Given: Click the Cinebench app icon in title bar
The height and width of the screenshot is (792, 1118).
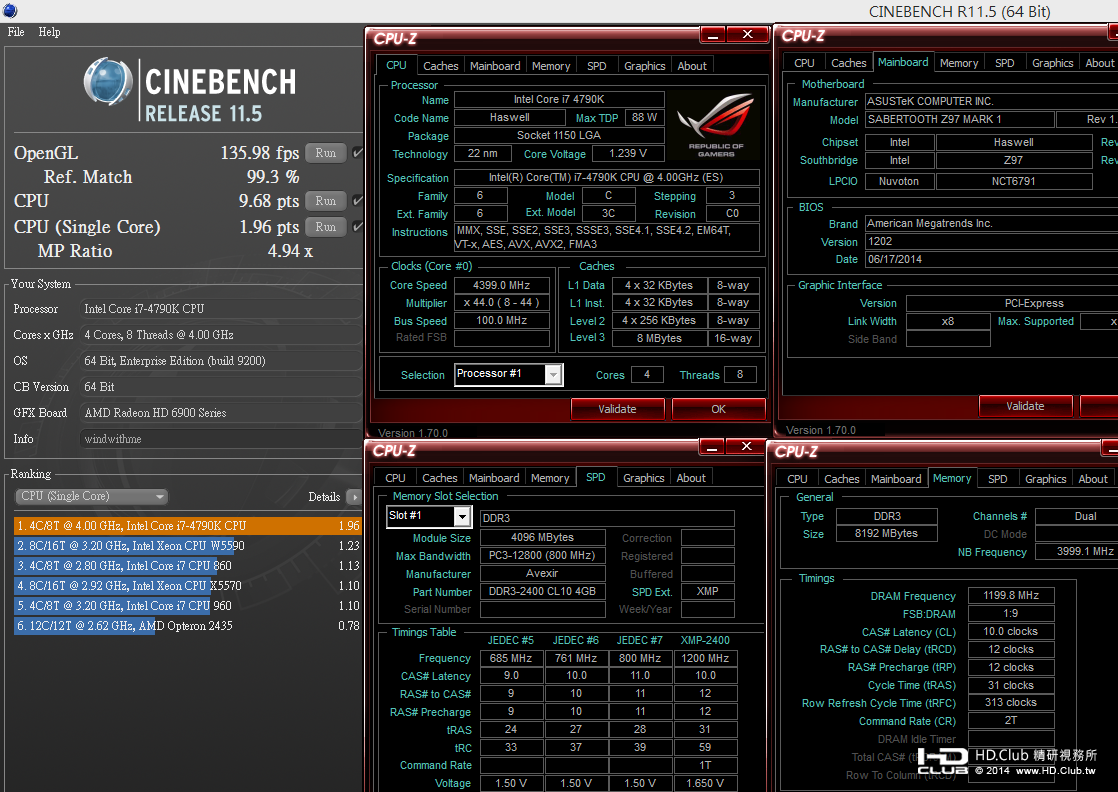Looking at the screenshot, I should tap(9, 10).
